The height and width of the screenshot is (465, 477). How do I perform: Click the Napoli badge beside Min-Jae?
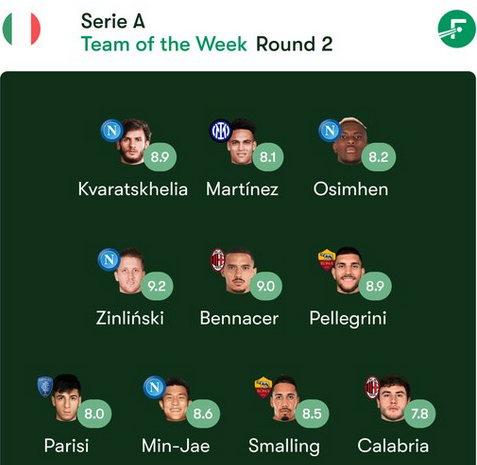click(x=154, y=387)
